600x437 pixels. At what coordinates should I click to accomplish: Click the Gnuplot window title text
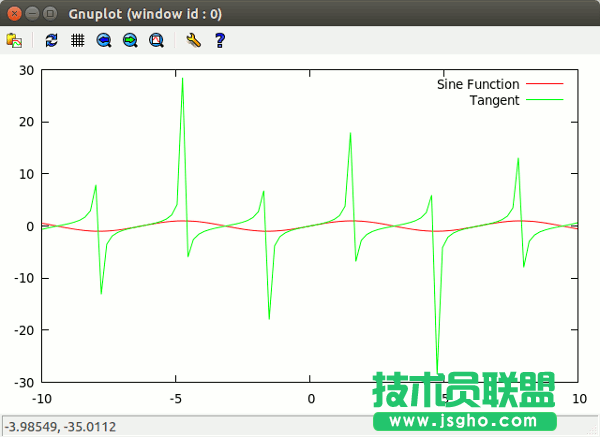click(145, 13)
